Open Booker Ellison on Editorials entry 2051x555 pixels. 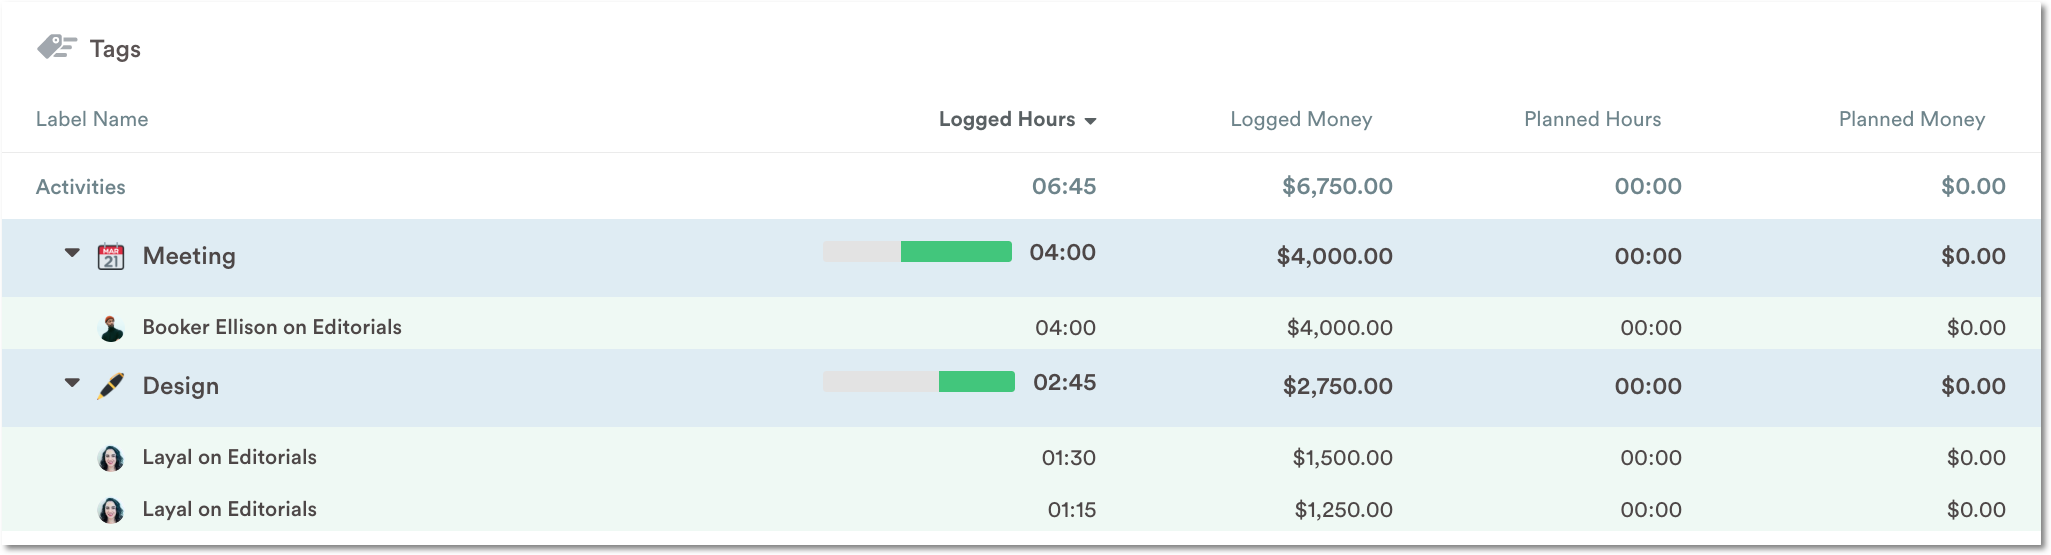tap(272, 328)
